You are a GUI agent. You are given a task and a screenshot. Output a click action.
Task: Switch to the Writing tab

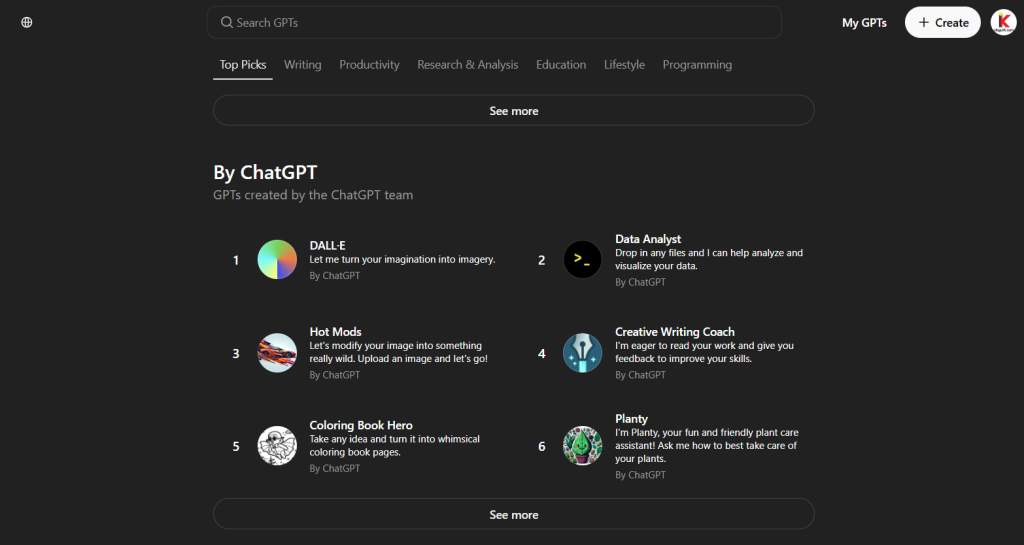pos(302,65)
